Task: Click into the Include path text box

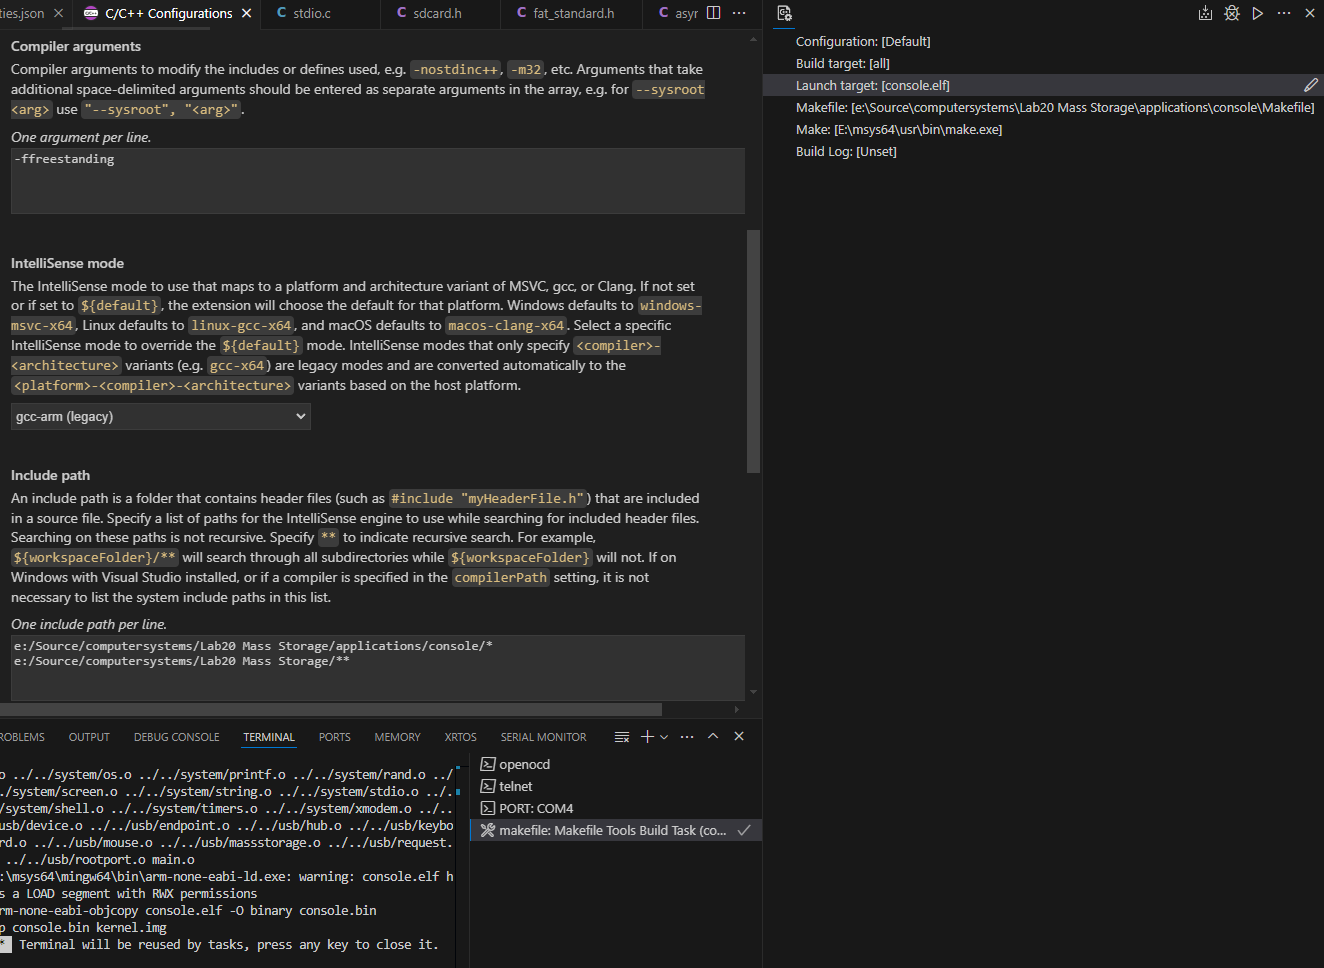Action: click(x=378, y=668)
